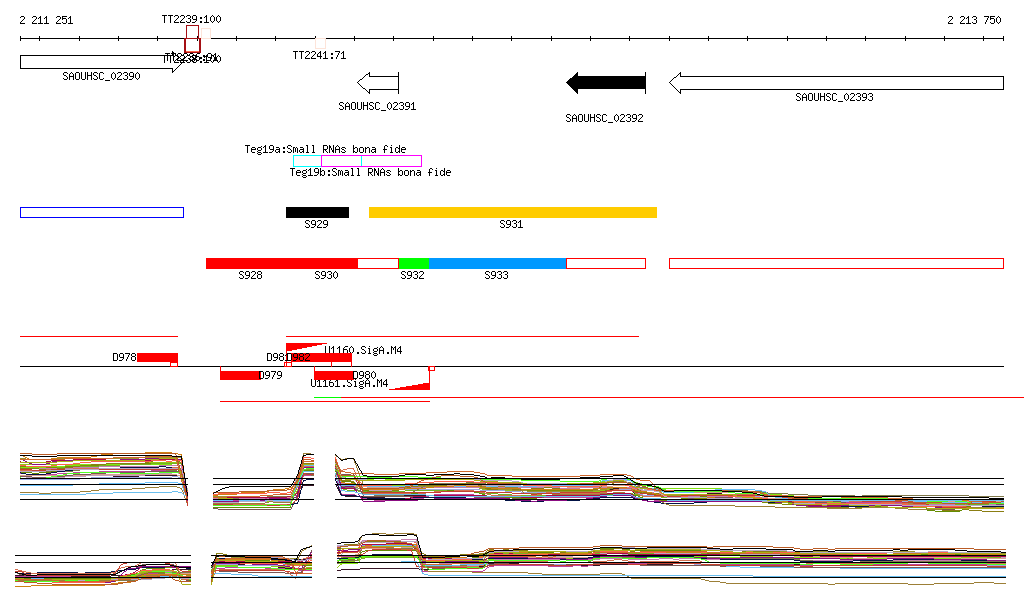Click the SAOUHSC_02393 gene label
The height and width of the screenshot is (611, 1024).
[x=834, y=97]
